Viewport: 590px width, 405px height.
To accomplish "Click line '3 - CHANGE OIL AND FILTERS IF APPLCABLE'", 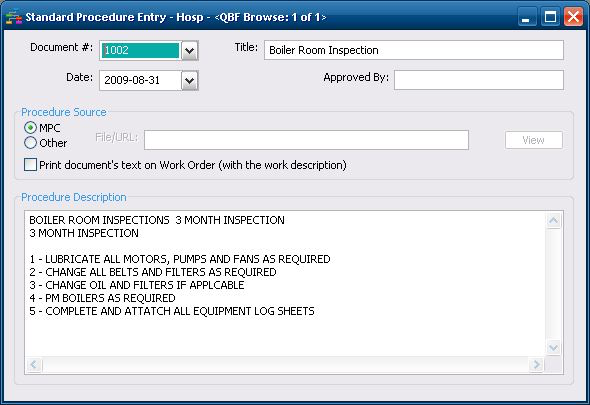I will point(137,285).
